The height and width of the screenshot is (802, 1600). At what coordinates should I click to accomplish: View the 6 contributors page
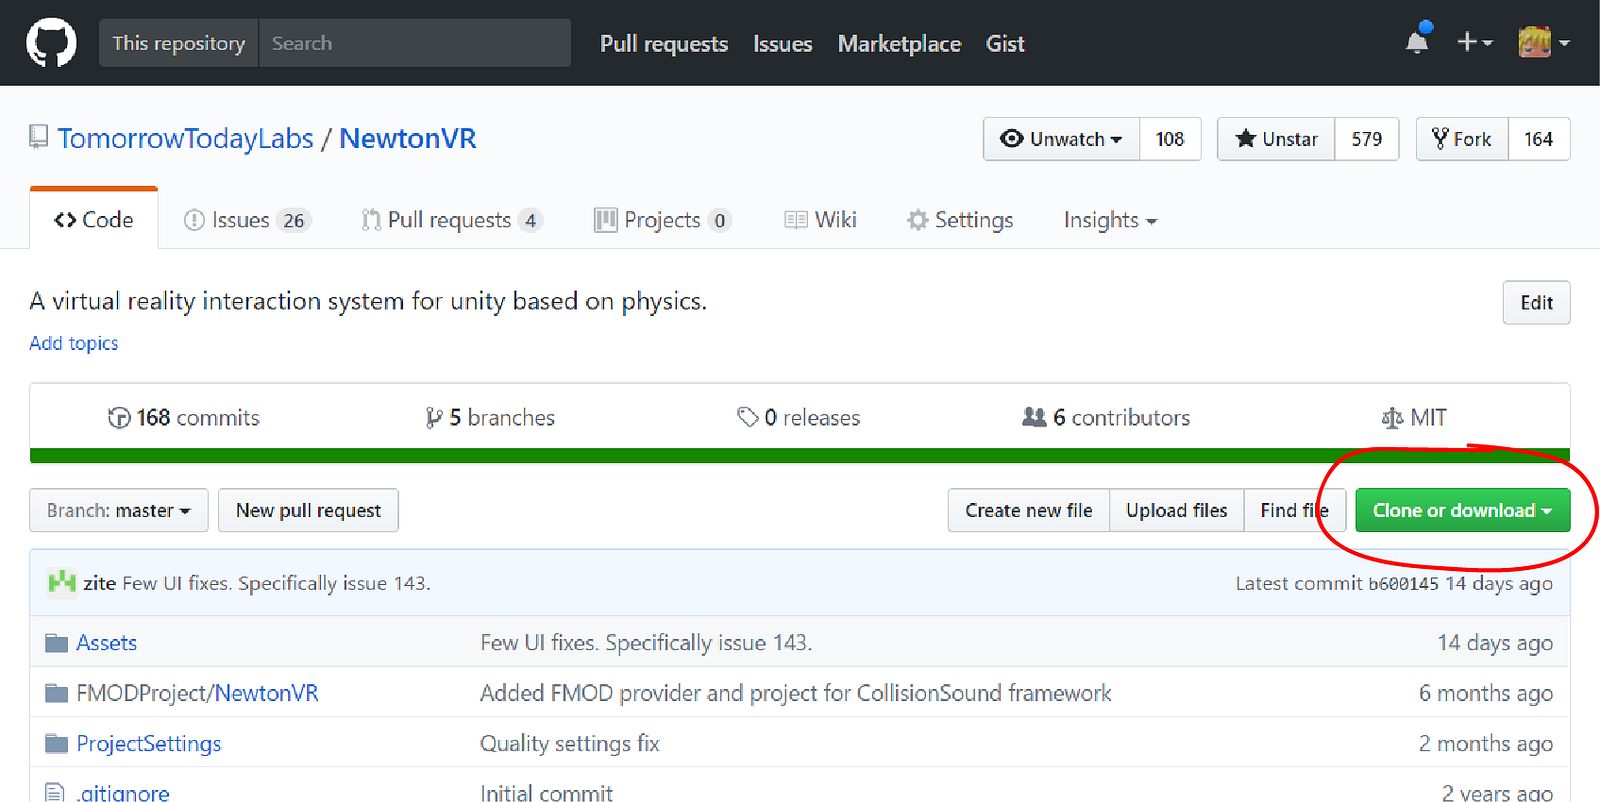1106,418
